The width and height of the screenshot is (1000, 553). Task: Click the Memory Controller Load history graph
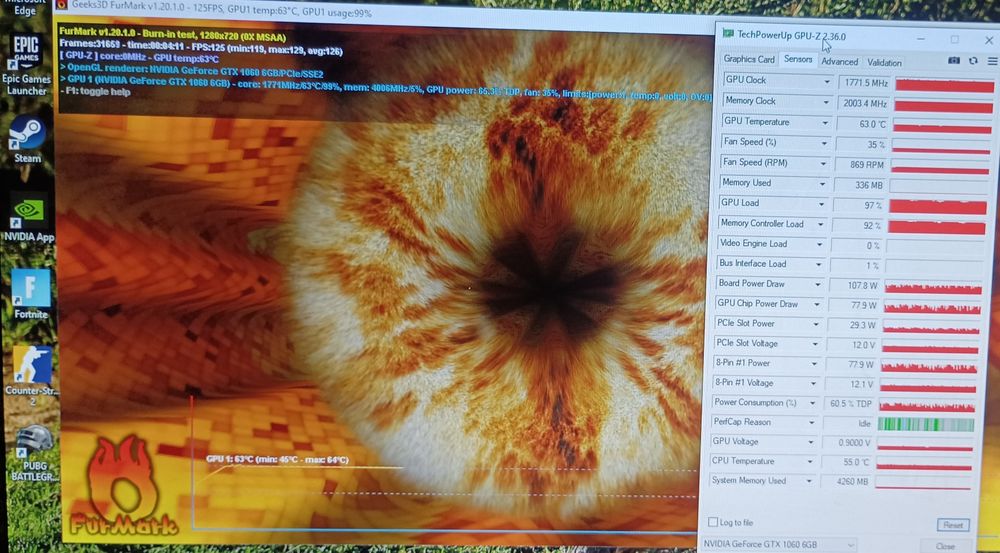tap(937, 226)
